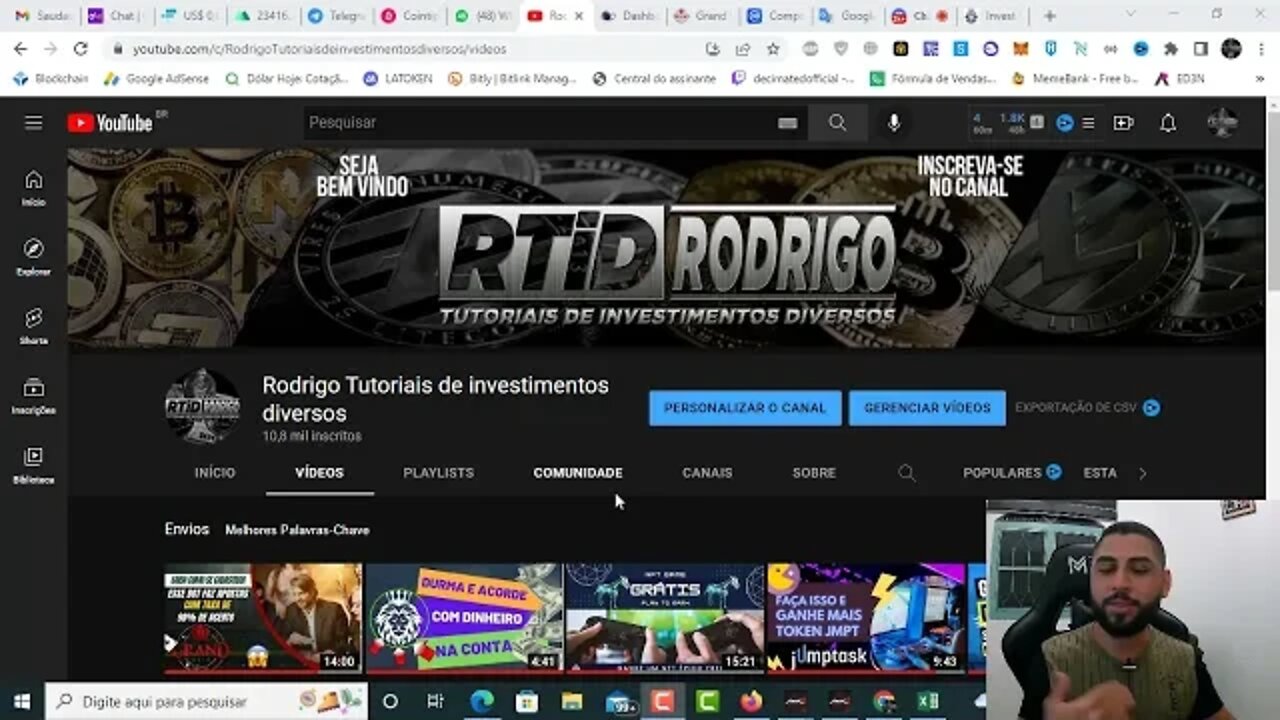Open the SOBRE channel tab
The image size is (1280, 720).
814,473
